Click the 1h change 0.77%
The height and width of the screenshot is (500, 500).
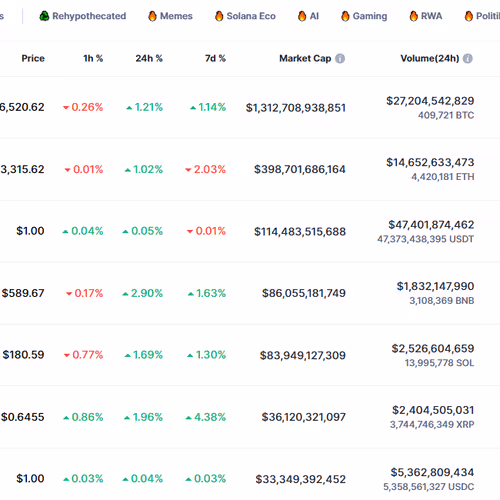83,355
